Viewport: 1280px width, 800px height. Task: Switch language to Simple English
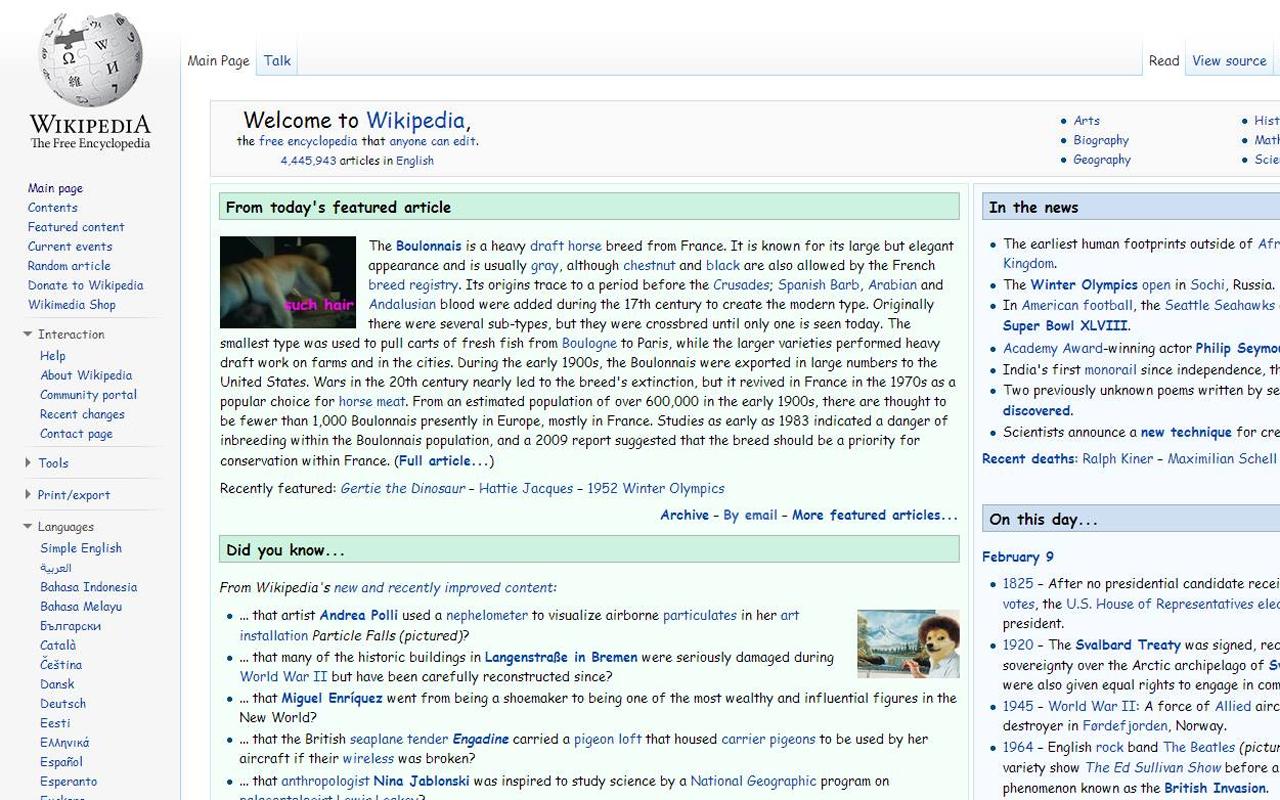tap(81, 548)
